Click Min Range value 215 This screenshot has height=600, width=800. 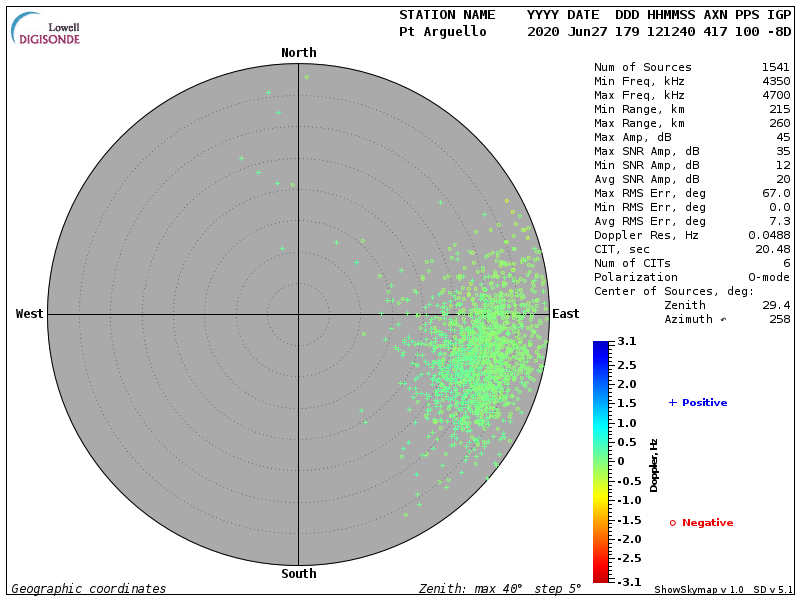pyautogui.click(x=780, y=109)
